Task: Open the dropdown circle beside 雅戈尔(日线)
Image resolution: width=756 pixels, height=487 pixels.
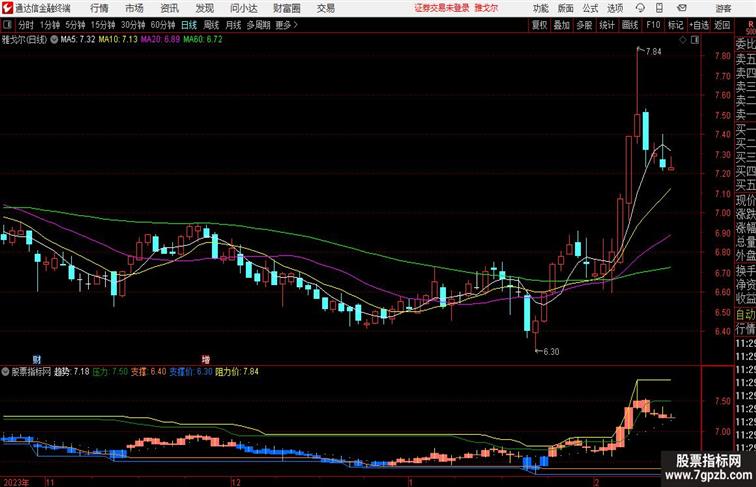Action: pos(54,40)
